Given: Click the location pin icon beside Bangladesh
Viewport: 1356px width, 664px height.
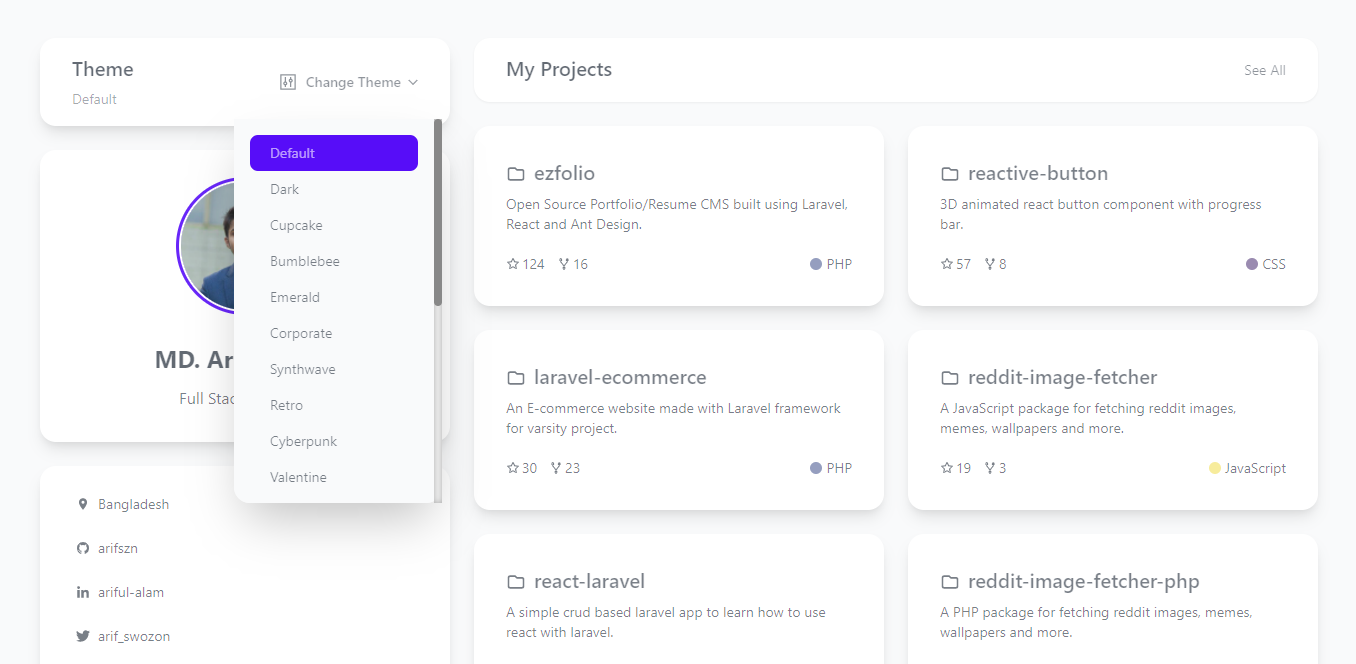Looking at the screenshot, I should [x=83, y=504].
